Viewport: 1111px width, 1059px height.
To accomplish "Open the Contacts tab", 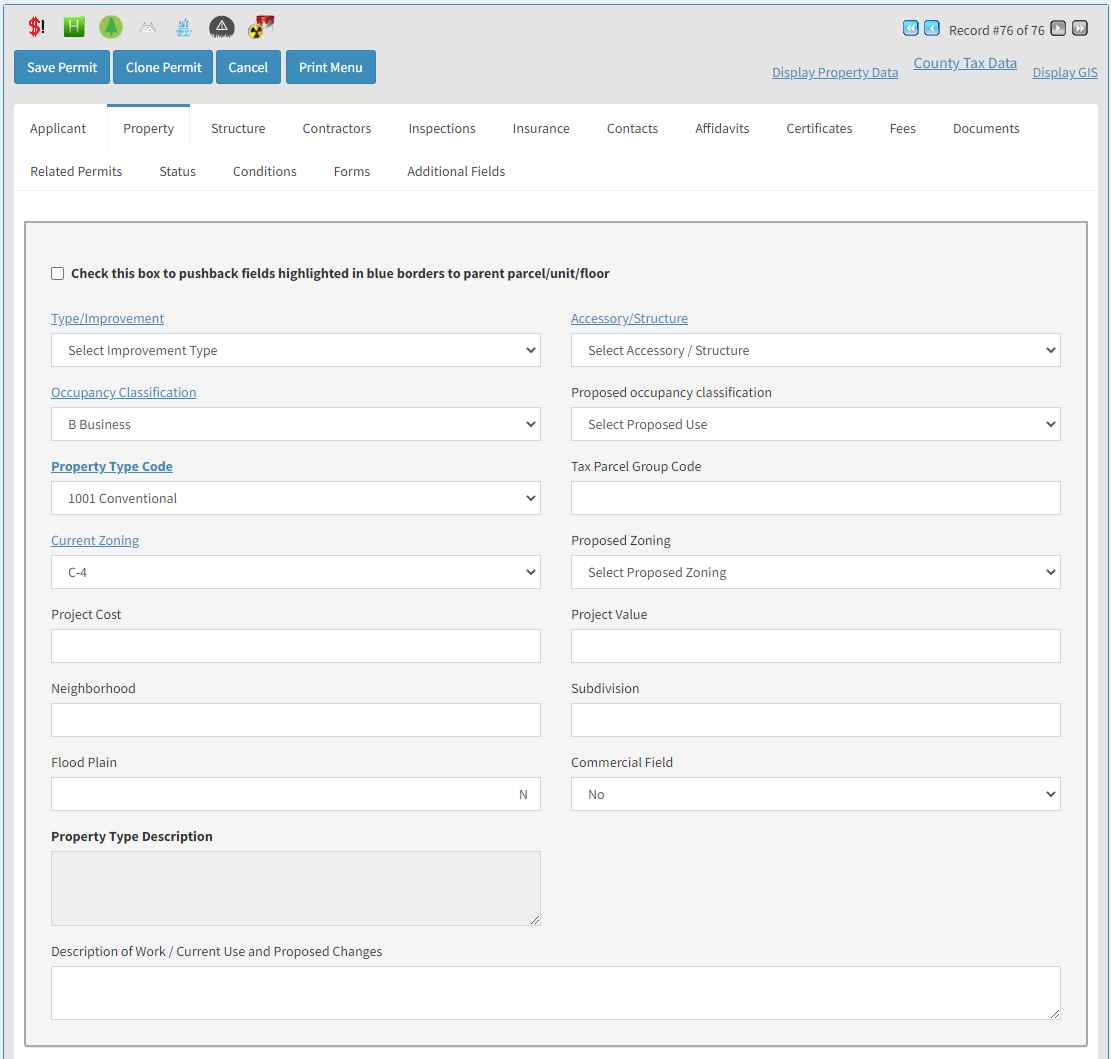I will tap(632, 128).
